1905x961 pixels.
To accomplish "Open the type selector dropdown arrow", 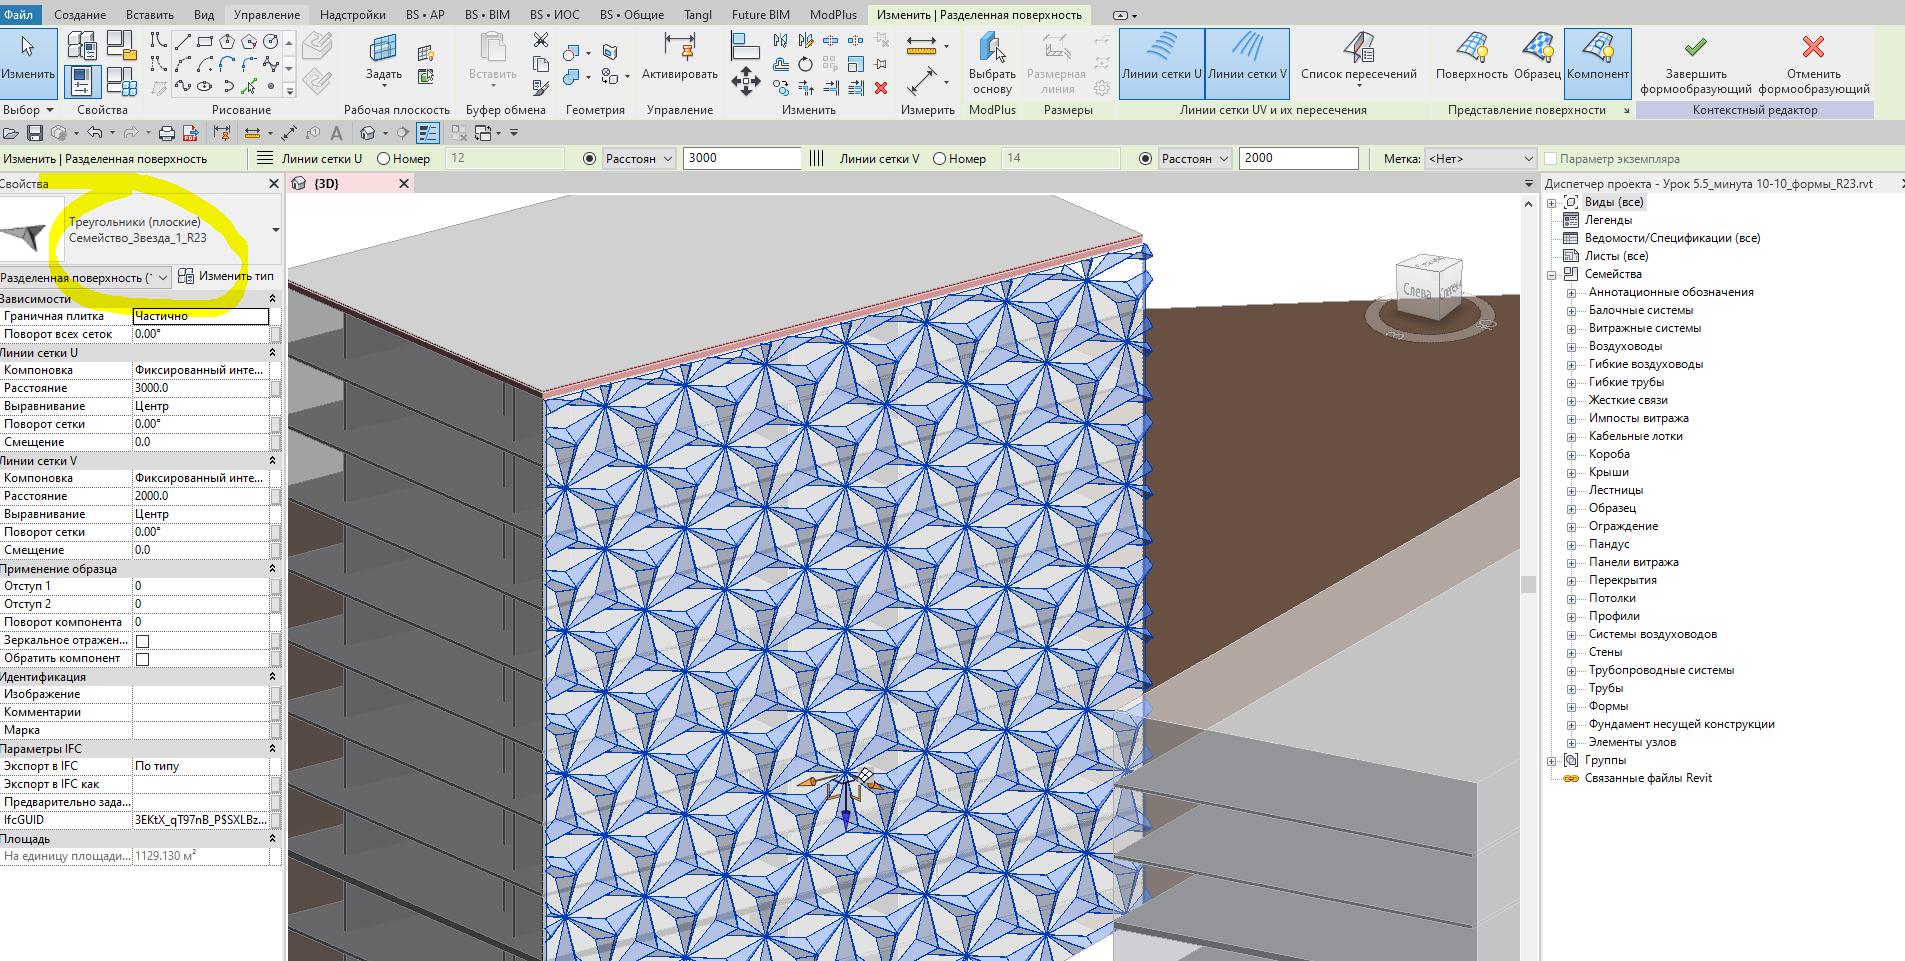I will pos(275,230).
